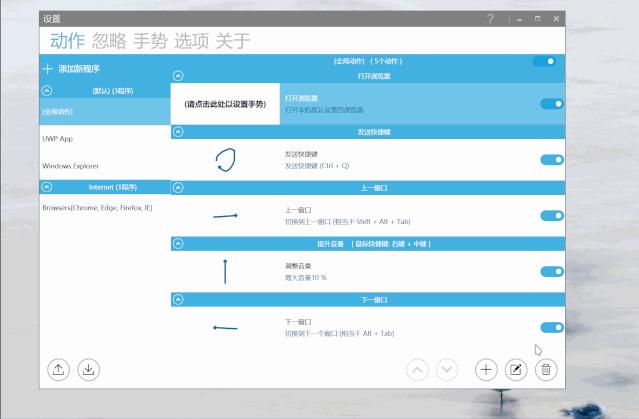639x419 pixels.
Task: Collapse the 上一窗口 action section
Action: (x=178, y=187)
